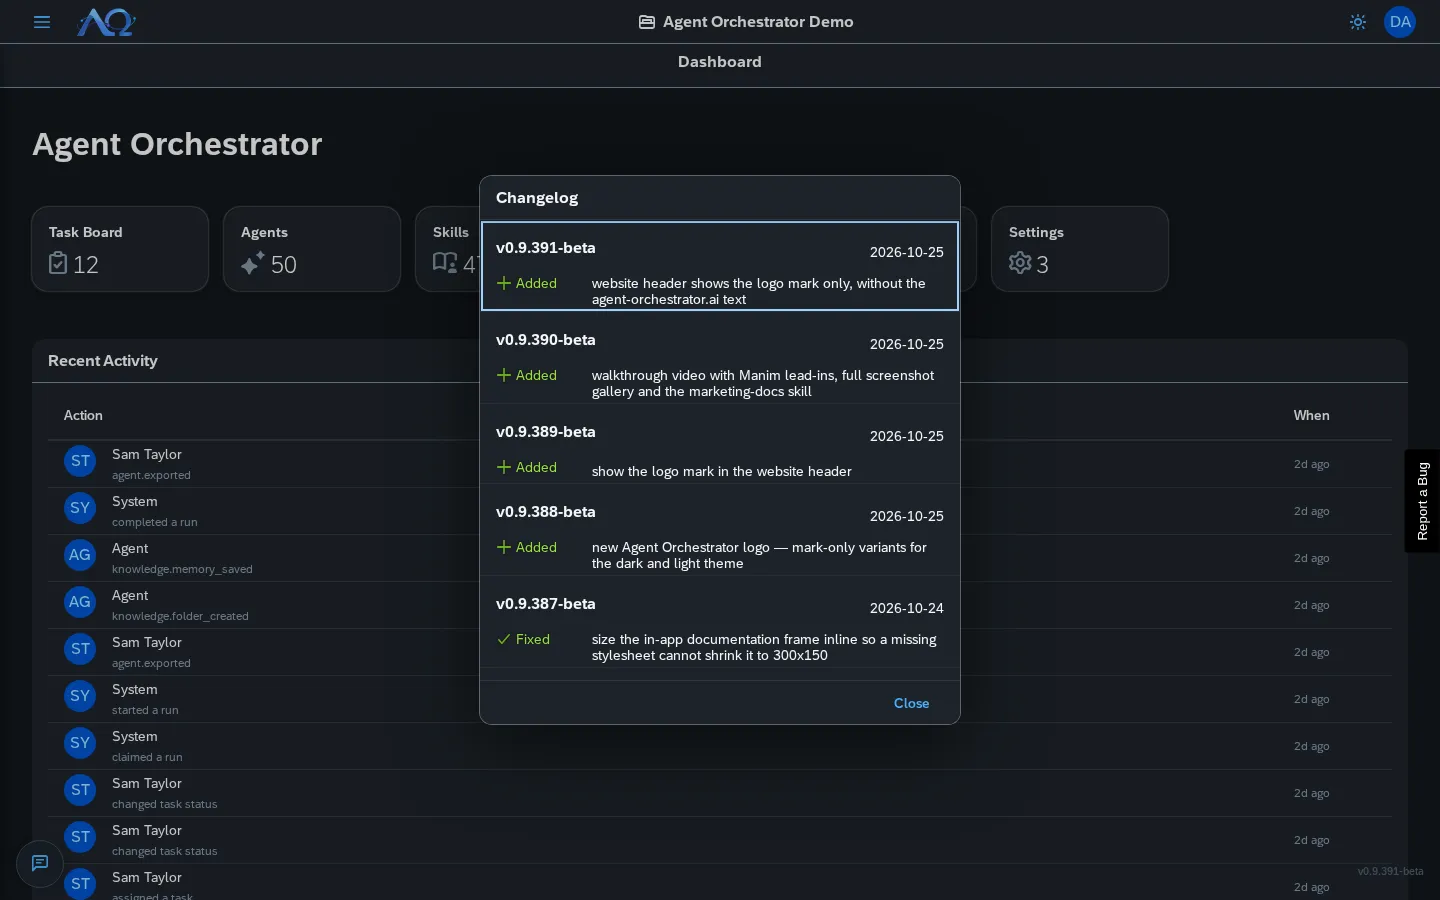Screen dimensions: 1440x900
Task: Toggle the light/dark theme sun icon
Action: tap(1358, 22)
